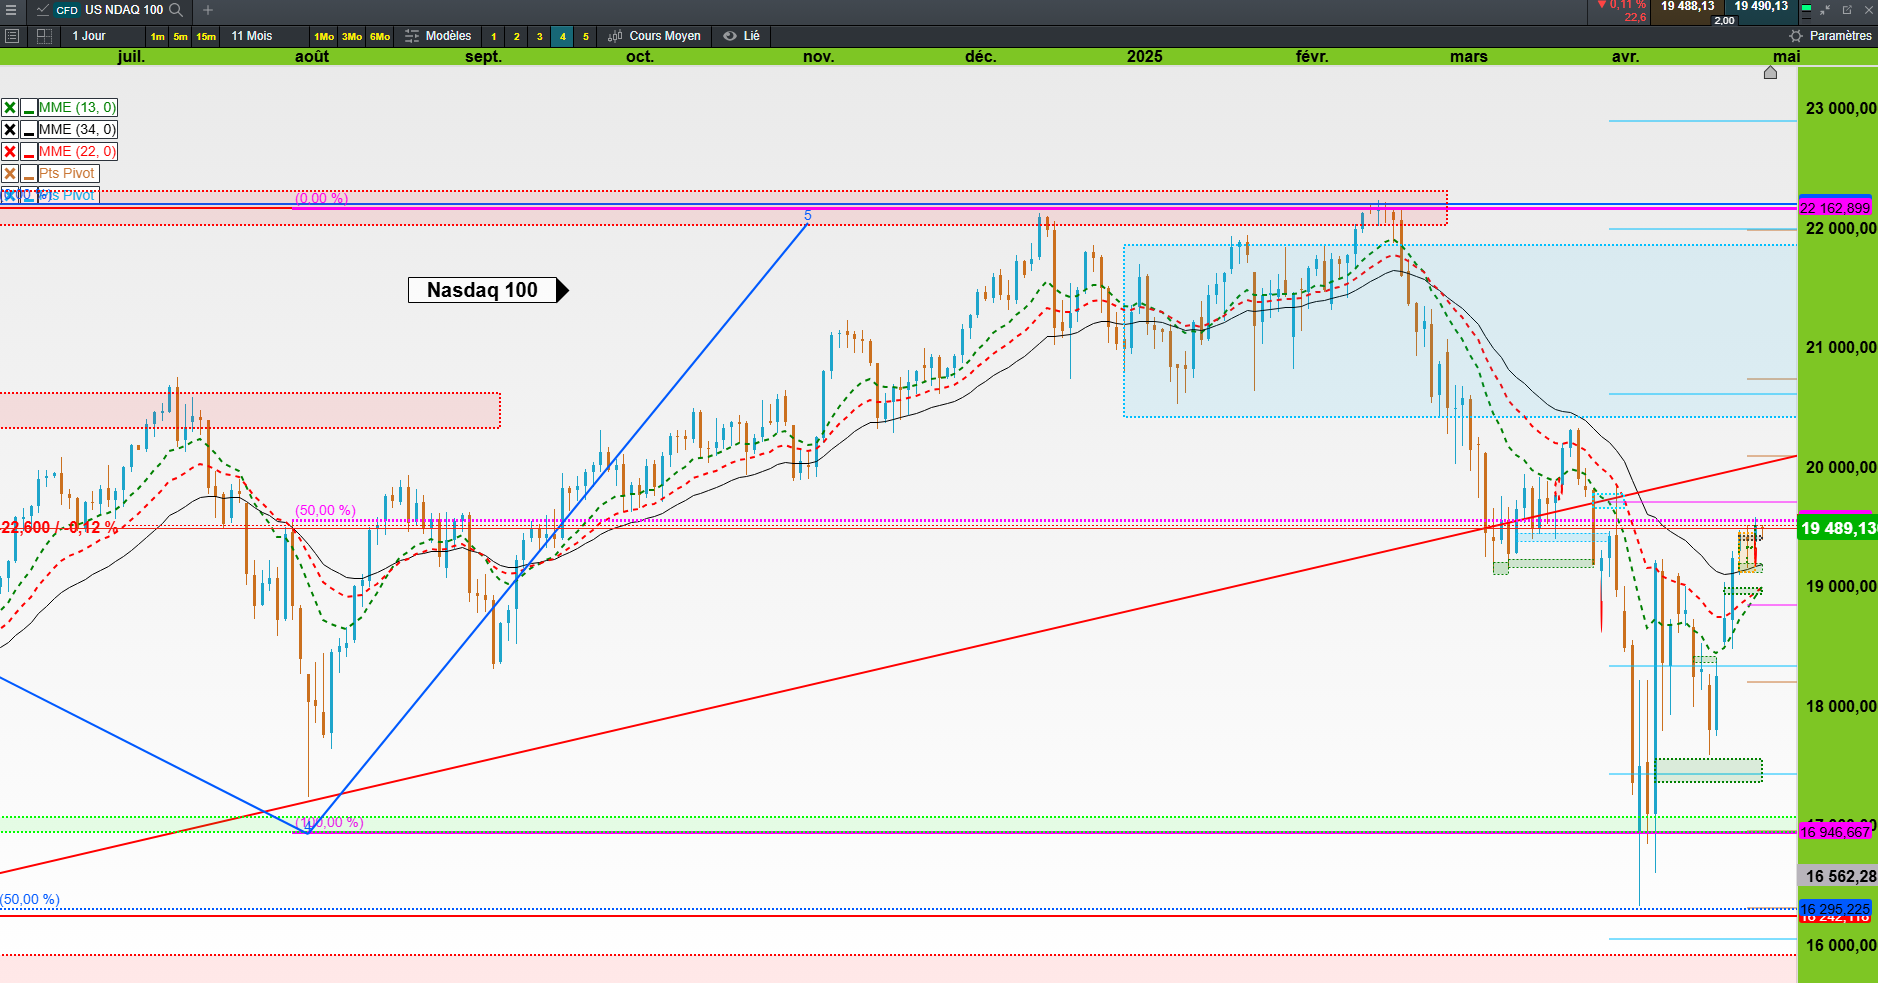The height and width of the screenshot is (983, 1878).
Task: Click the CFD badge in the title tab
Action: pos(67,10)
